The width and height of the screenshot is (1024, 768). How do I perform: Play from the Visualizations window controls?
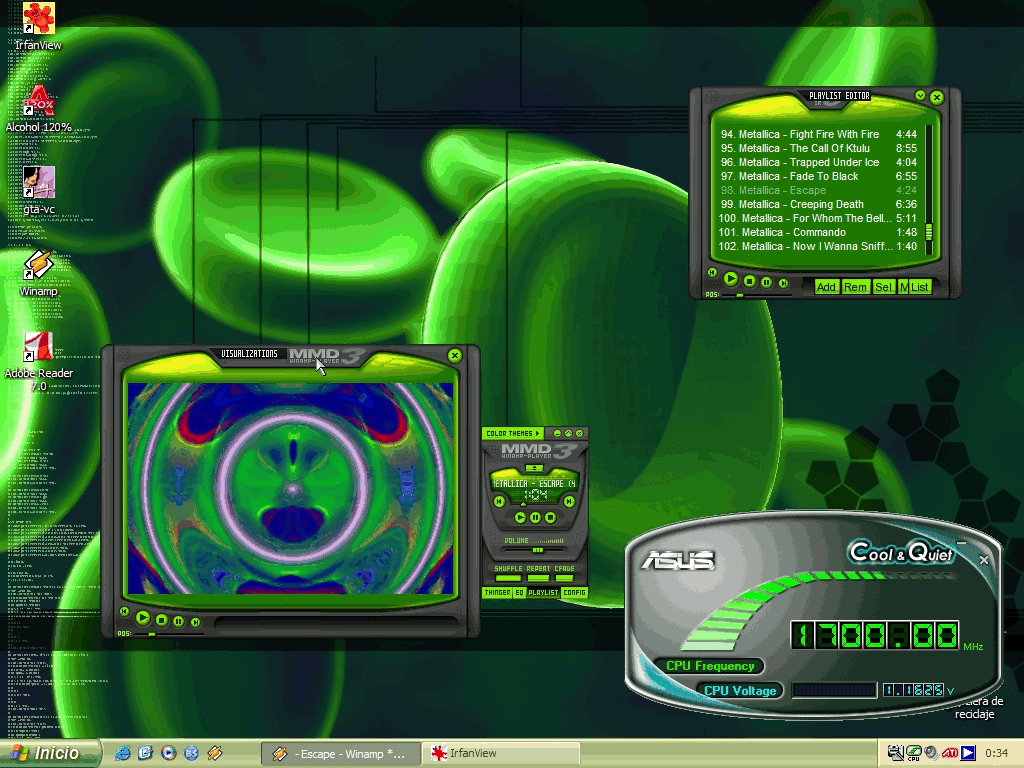[x=143, y=618]
